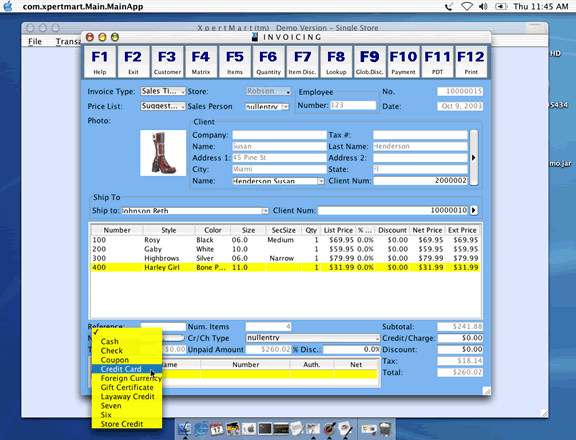The width and height of the screenshot is (576, 440).
Task: Open the F3 Customer function
Action: [x=167, y=62]
